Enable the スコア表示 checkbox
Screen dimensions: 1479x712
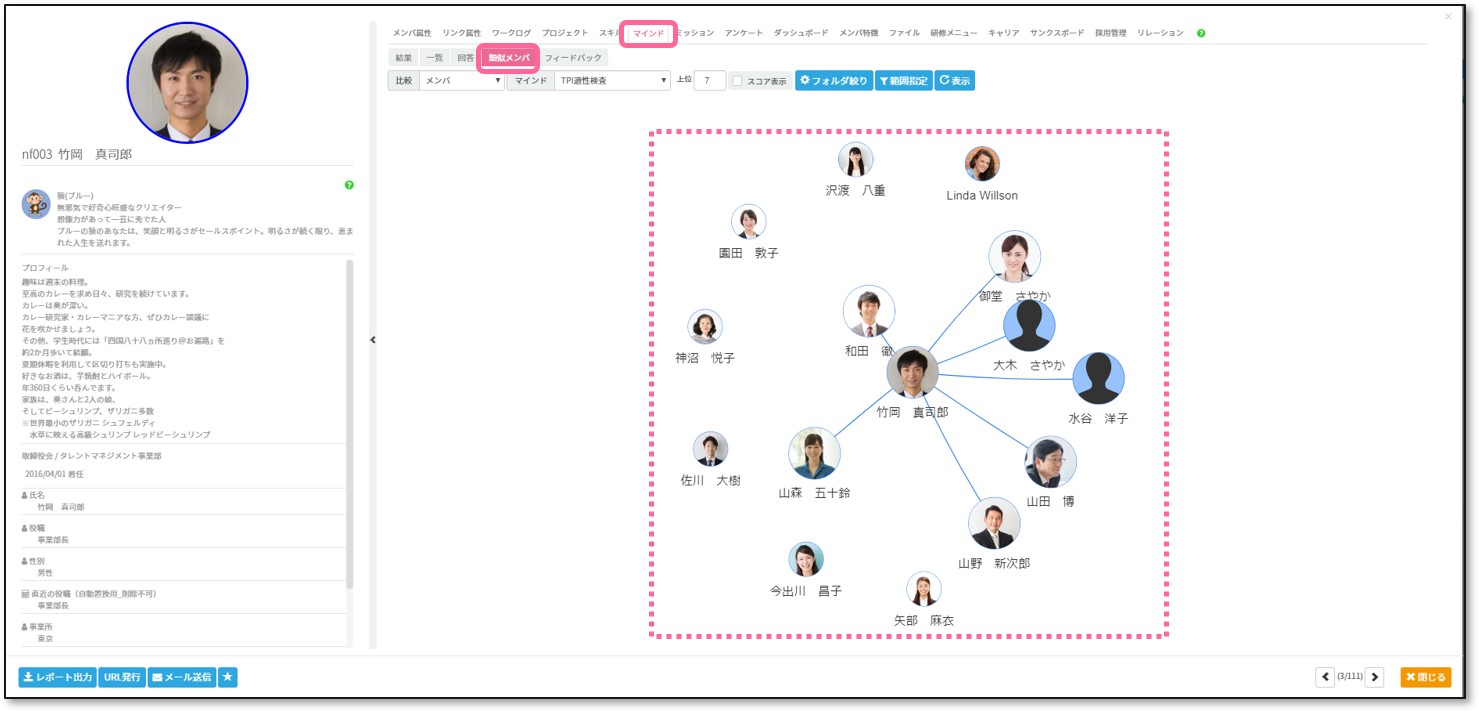coord(737,81)
